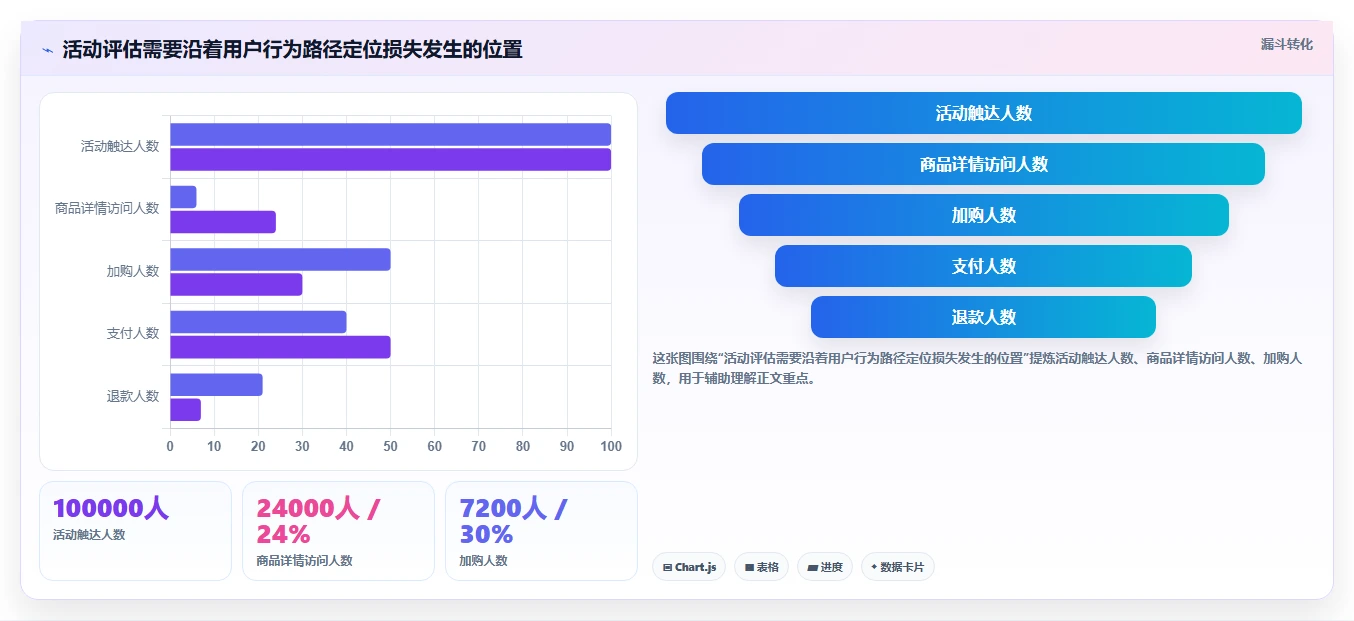Click the purple bar for 支付人数
This screenshot has height=621, width=1354.
click(280, 347)
